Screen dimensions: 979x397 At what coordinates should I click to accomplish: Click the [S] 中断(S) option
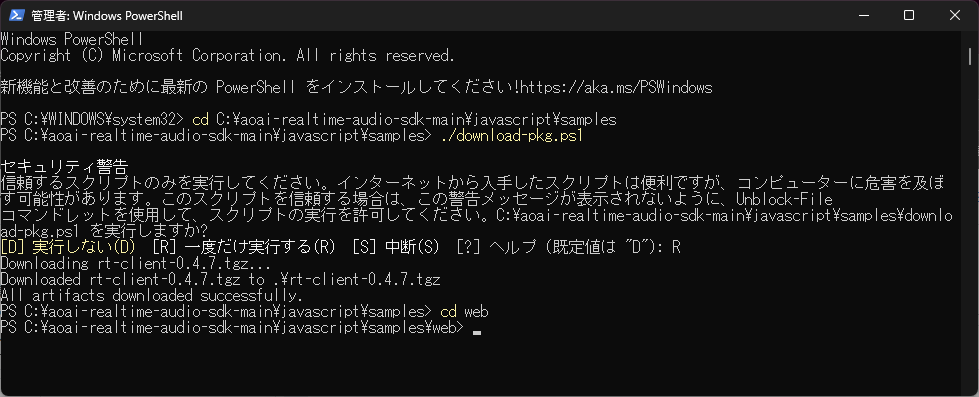(396, 247)
